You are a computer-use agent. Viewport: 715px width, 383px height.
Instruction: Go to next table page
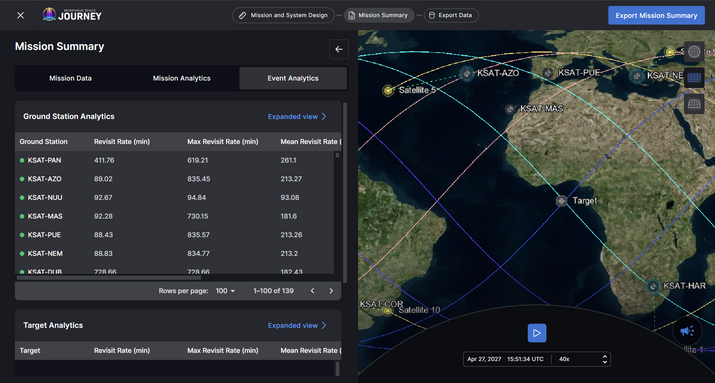[331, 290]
